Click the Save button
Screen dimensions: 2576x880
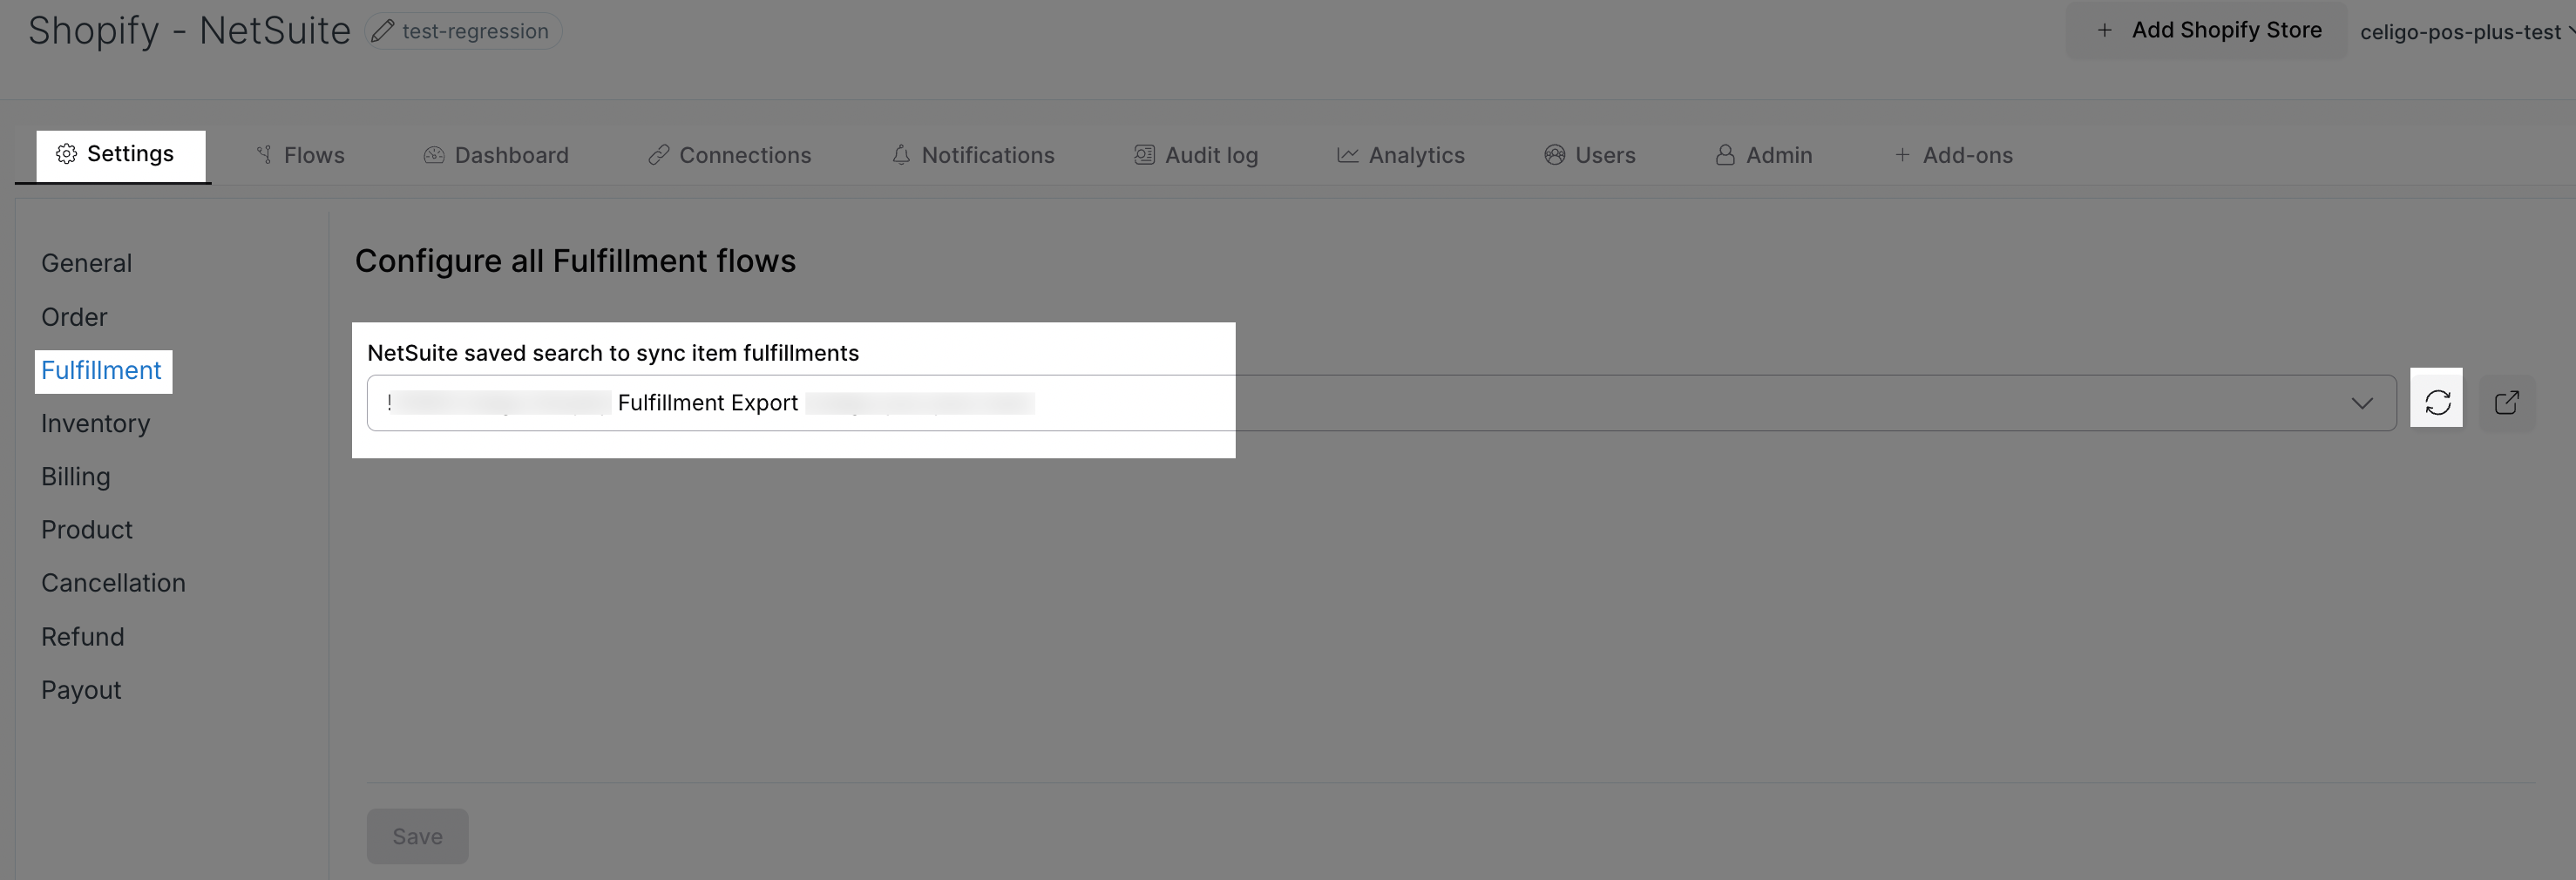click(417, 836)
